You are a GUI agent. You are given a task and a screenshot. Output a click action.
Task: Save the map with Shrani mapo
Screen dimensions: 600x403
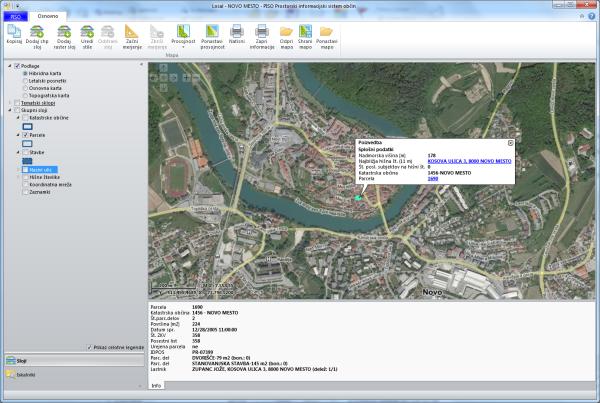[x=305, y=33]
